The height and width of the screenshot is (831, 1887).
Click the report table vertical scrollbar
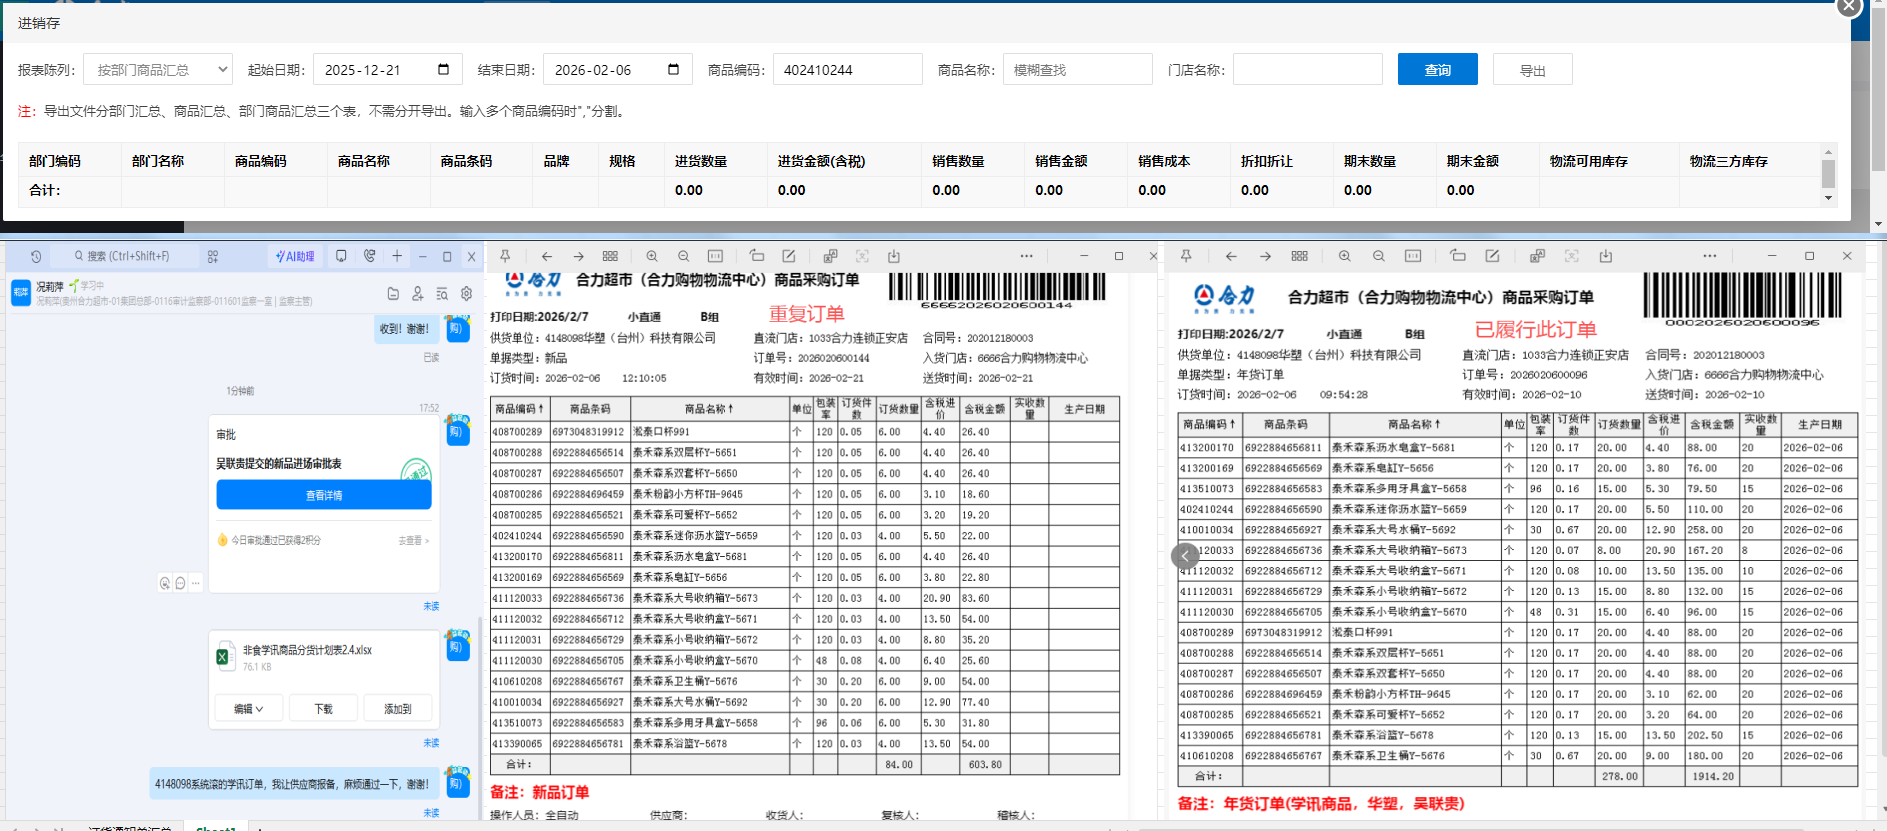1828,175
